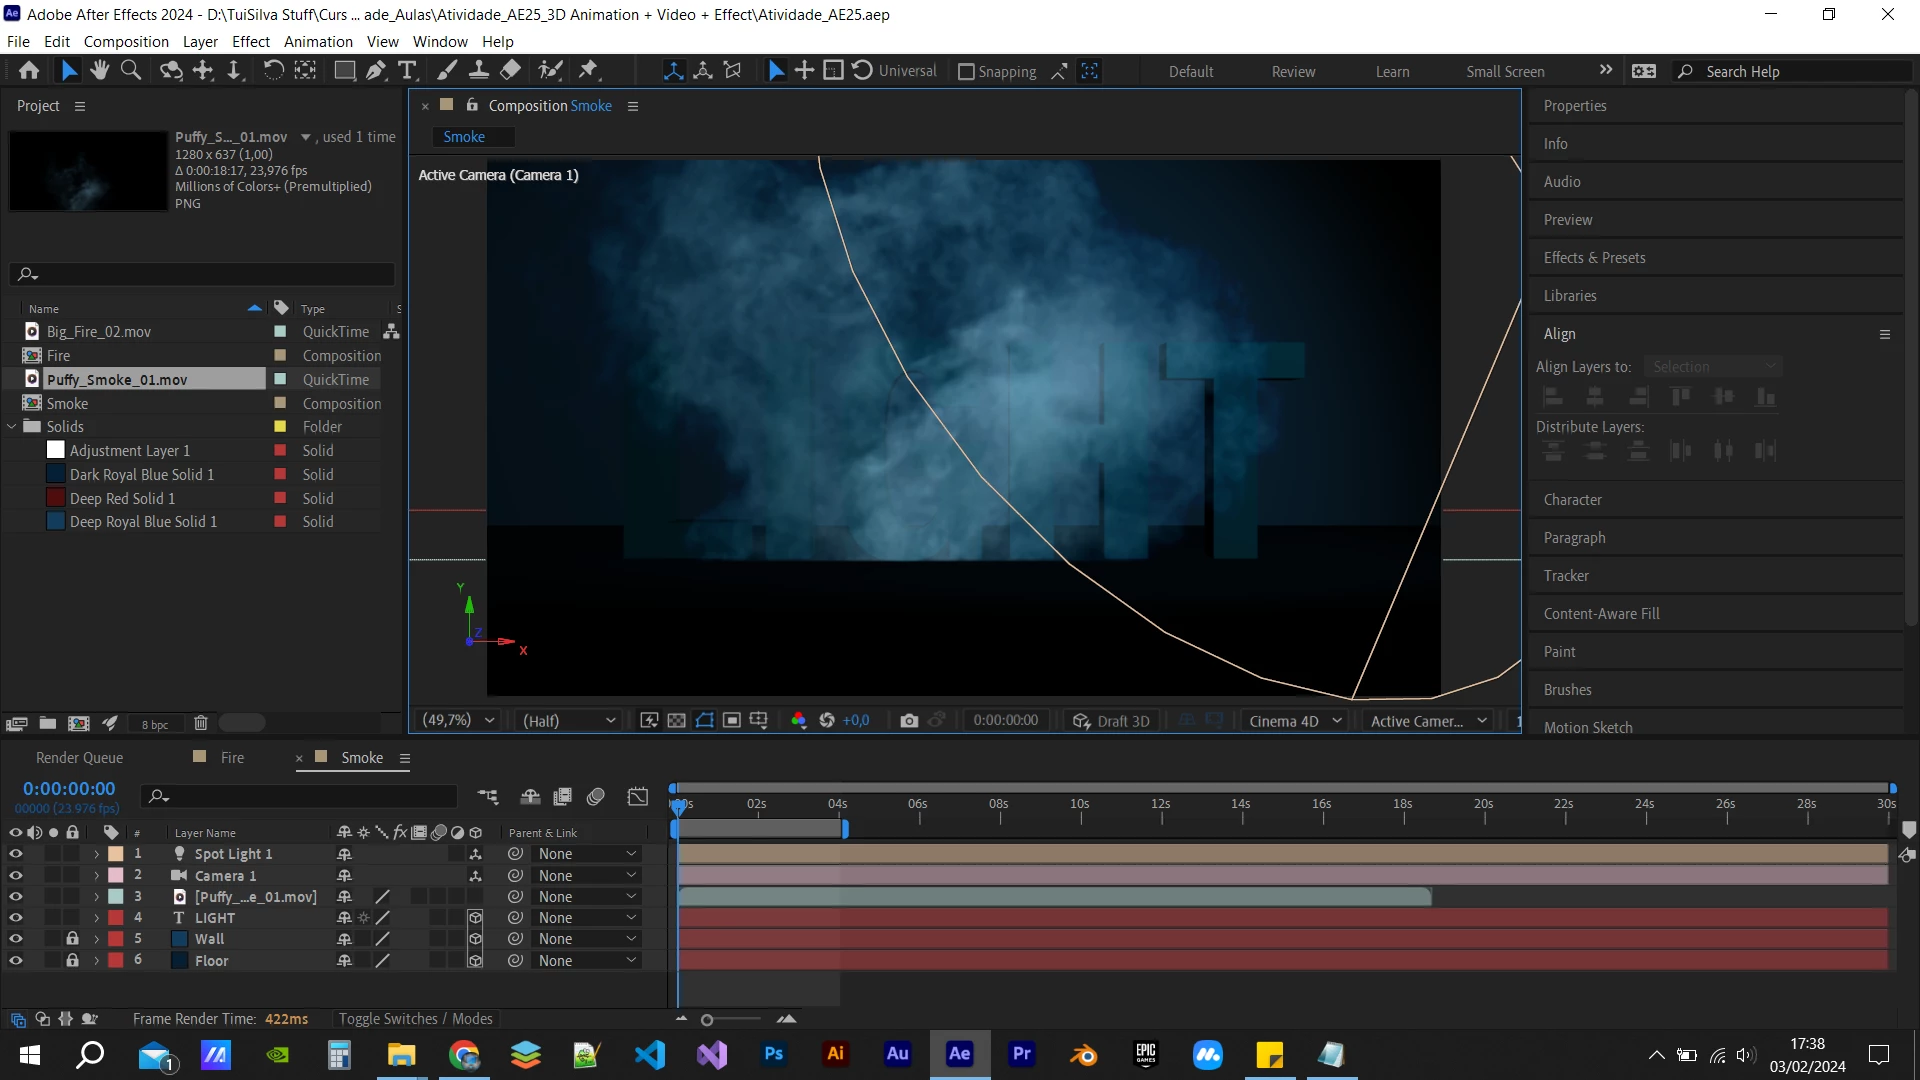
Task: Open the Cinema 4D renderer dropdown
Action: pyautogui.click(x=1295, y=721)
